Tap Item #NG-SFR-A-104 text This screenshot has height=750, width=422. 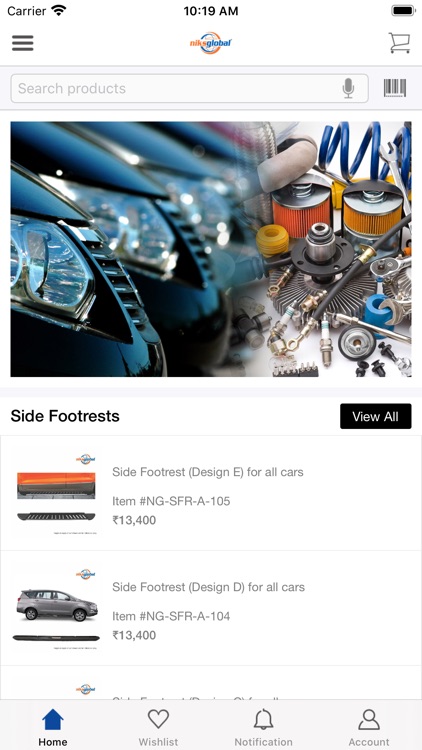tap(171, 616)
